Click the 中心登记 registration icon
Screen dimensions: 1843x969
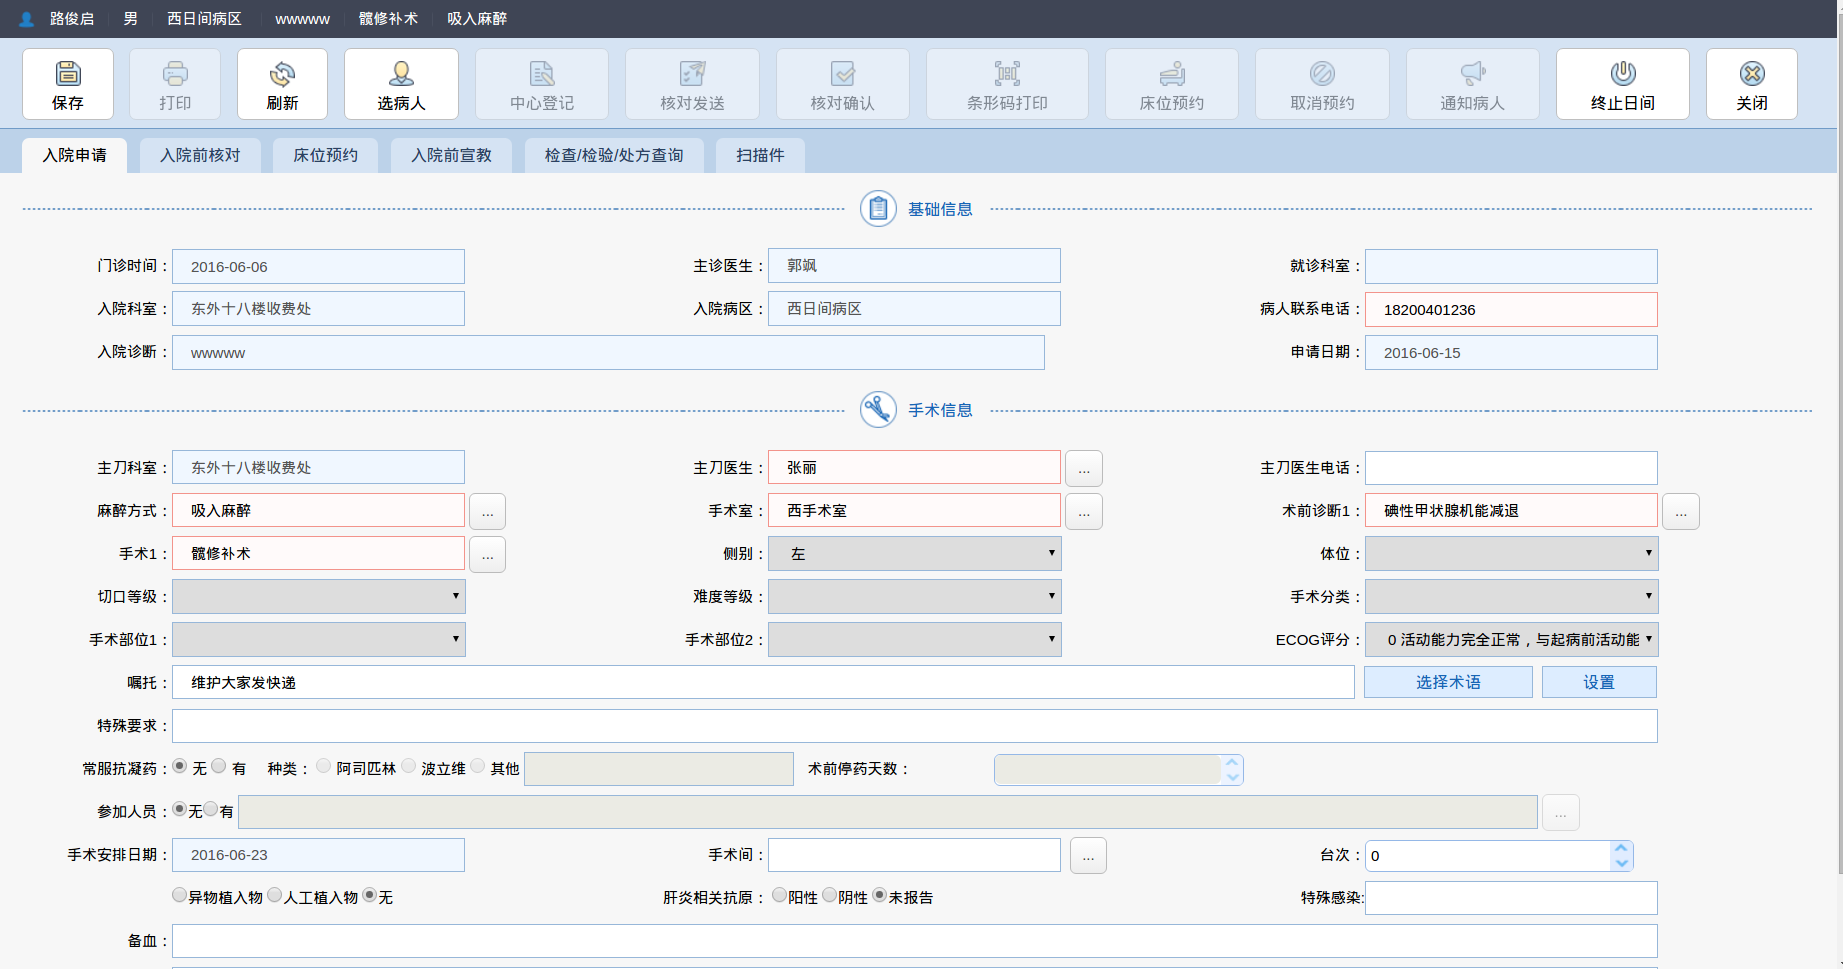coord(542,73)
